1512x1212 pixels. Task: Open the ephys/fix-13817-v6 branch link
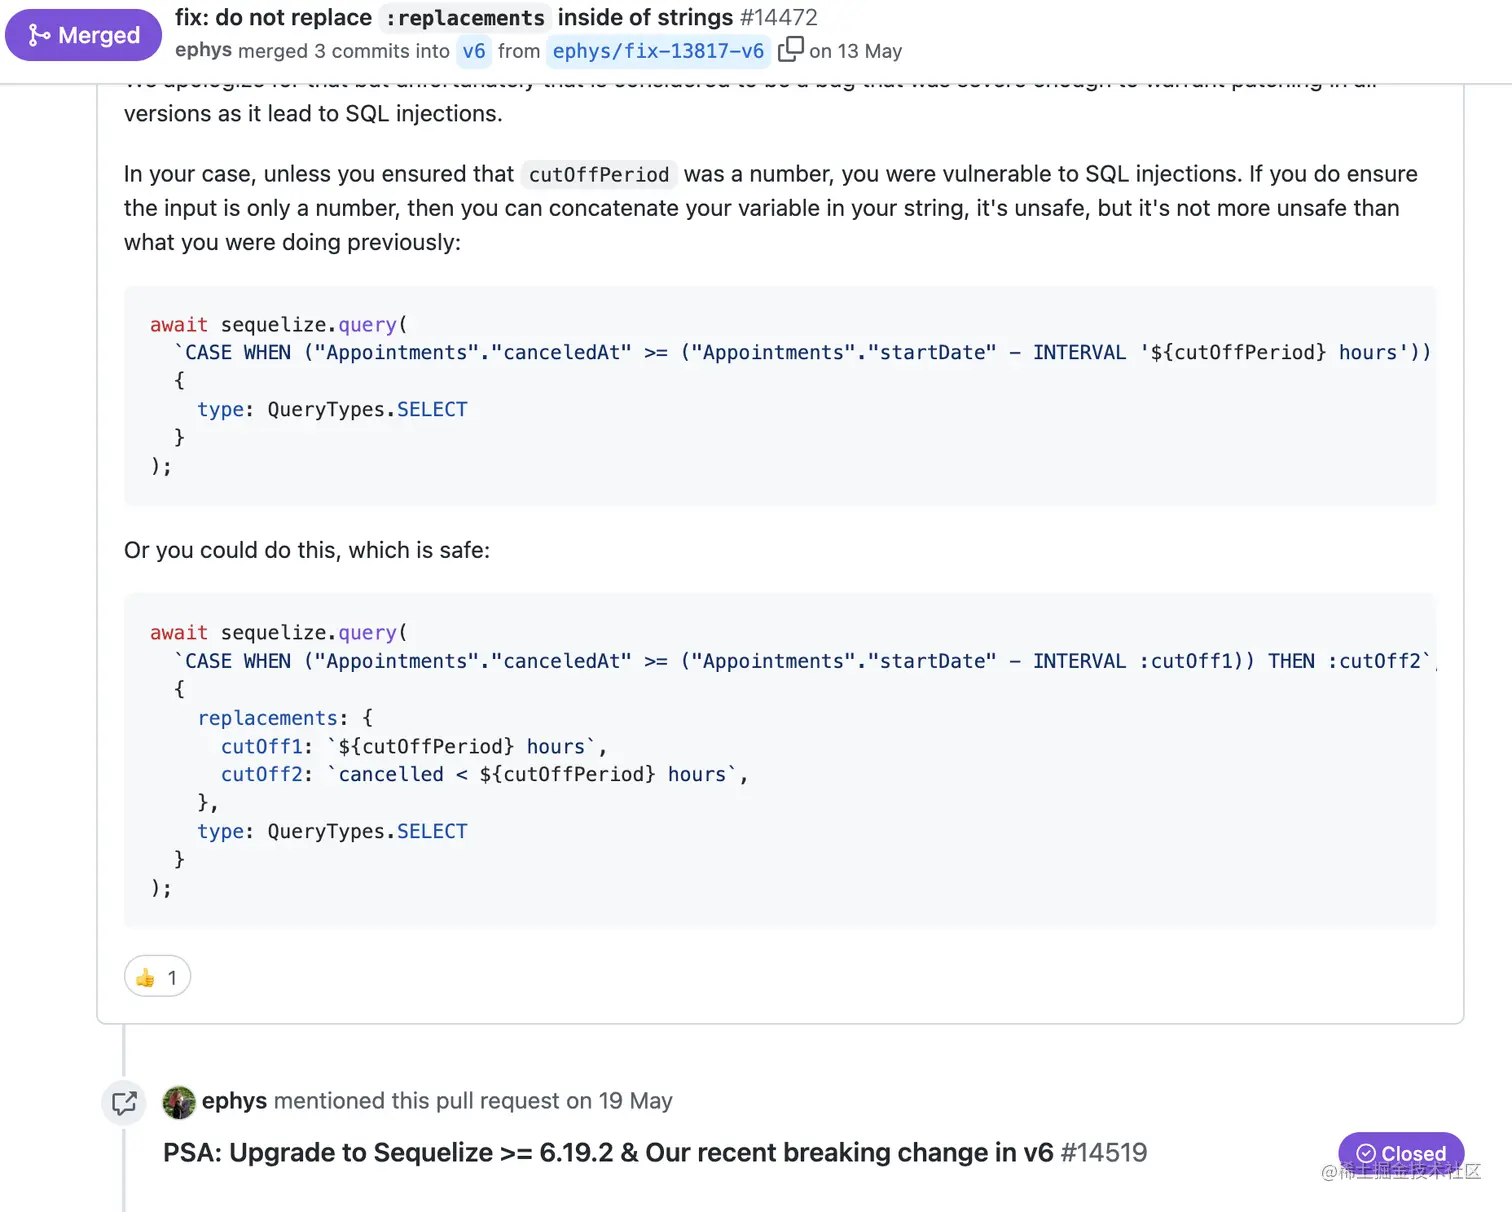658,51
